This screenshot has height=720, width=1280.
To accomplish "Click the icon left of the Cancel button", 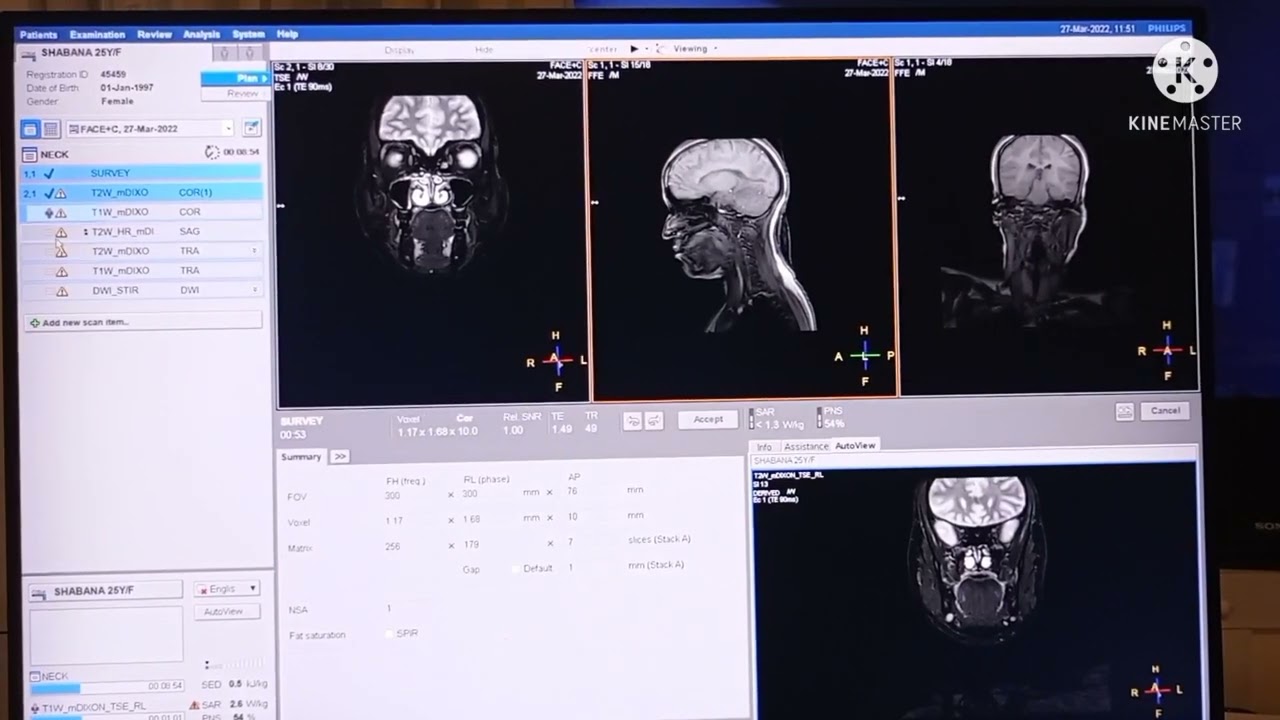I will [x=1125, y=411].
